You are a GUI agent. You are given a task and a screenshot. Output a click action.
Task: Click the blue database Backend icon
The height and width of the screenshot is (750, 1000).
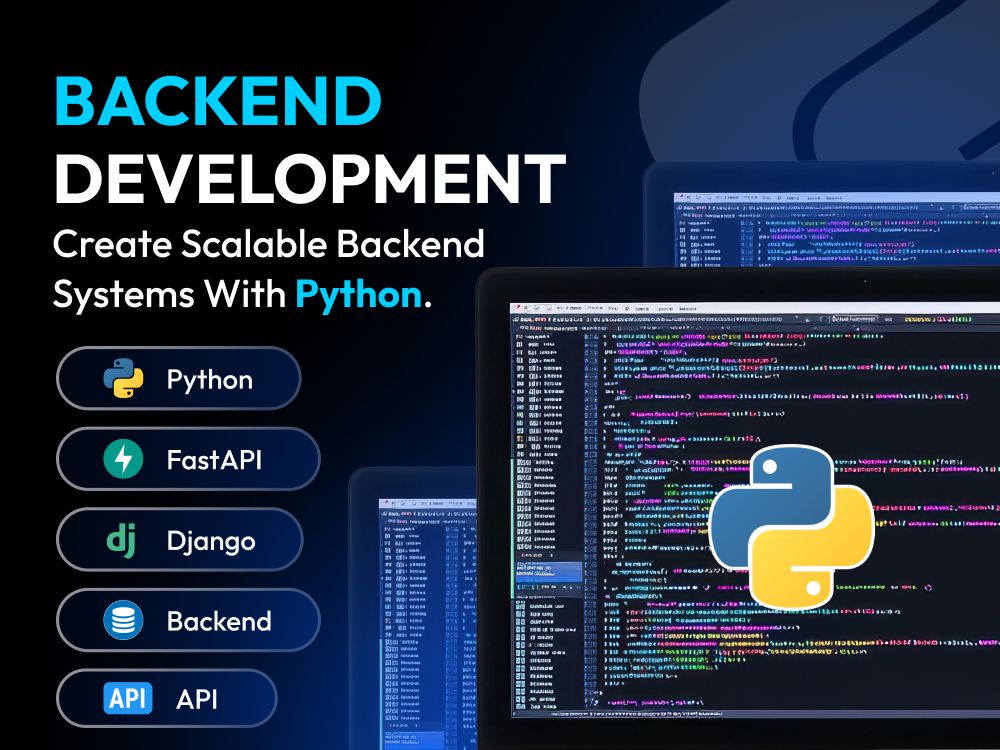pyautogui.click(x=123, y=620)
